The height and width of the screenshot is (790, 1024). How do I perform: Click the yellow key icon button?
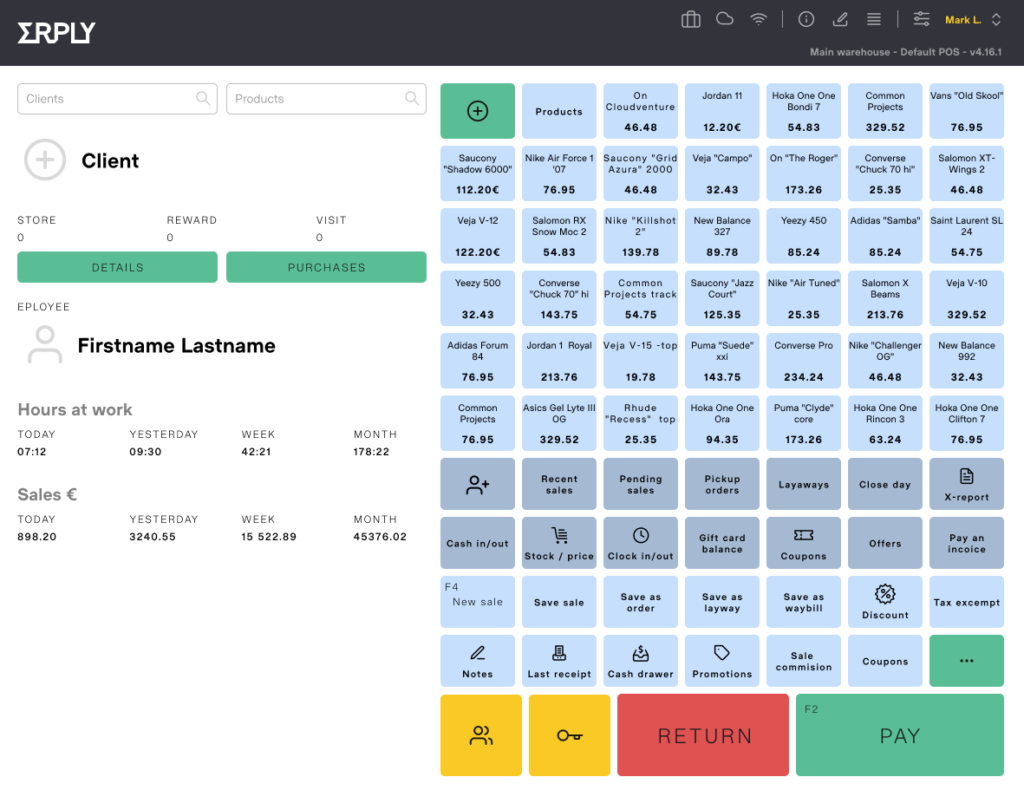pos(569,735)
